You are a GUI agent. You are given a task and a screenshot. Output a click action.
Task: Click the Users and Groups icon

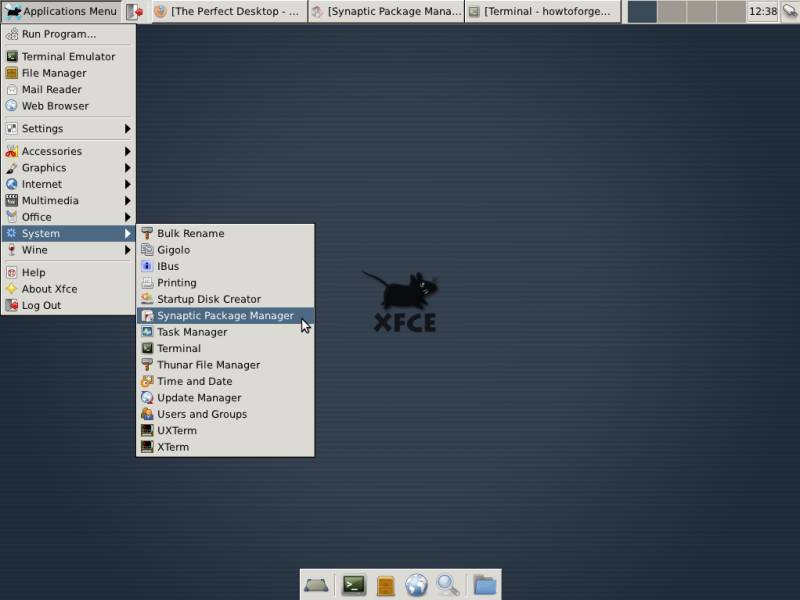pyautogui.click(x=147, y=414)
